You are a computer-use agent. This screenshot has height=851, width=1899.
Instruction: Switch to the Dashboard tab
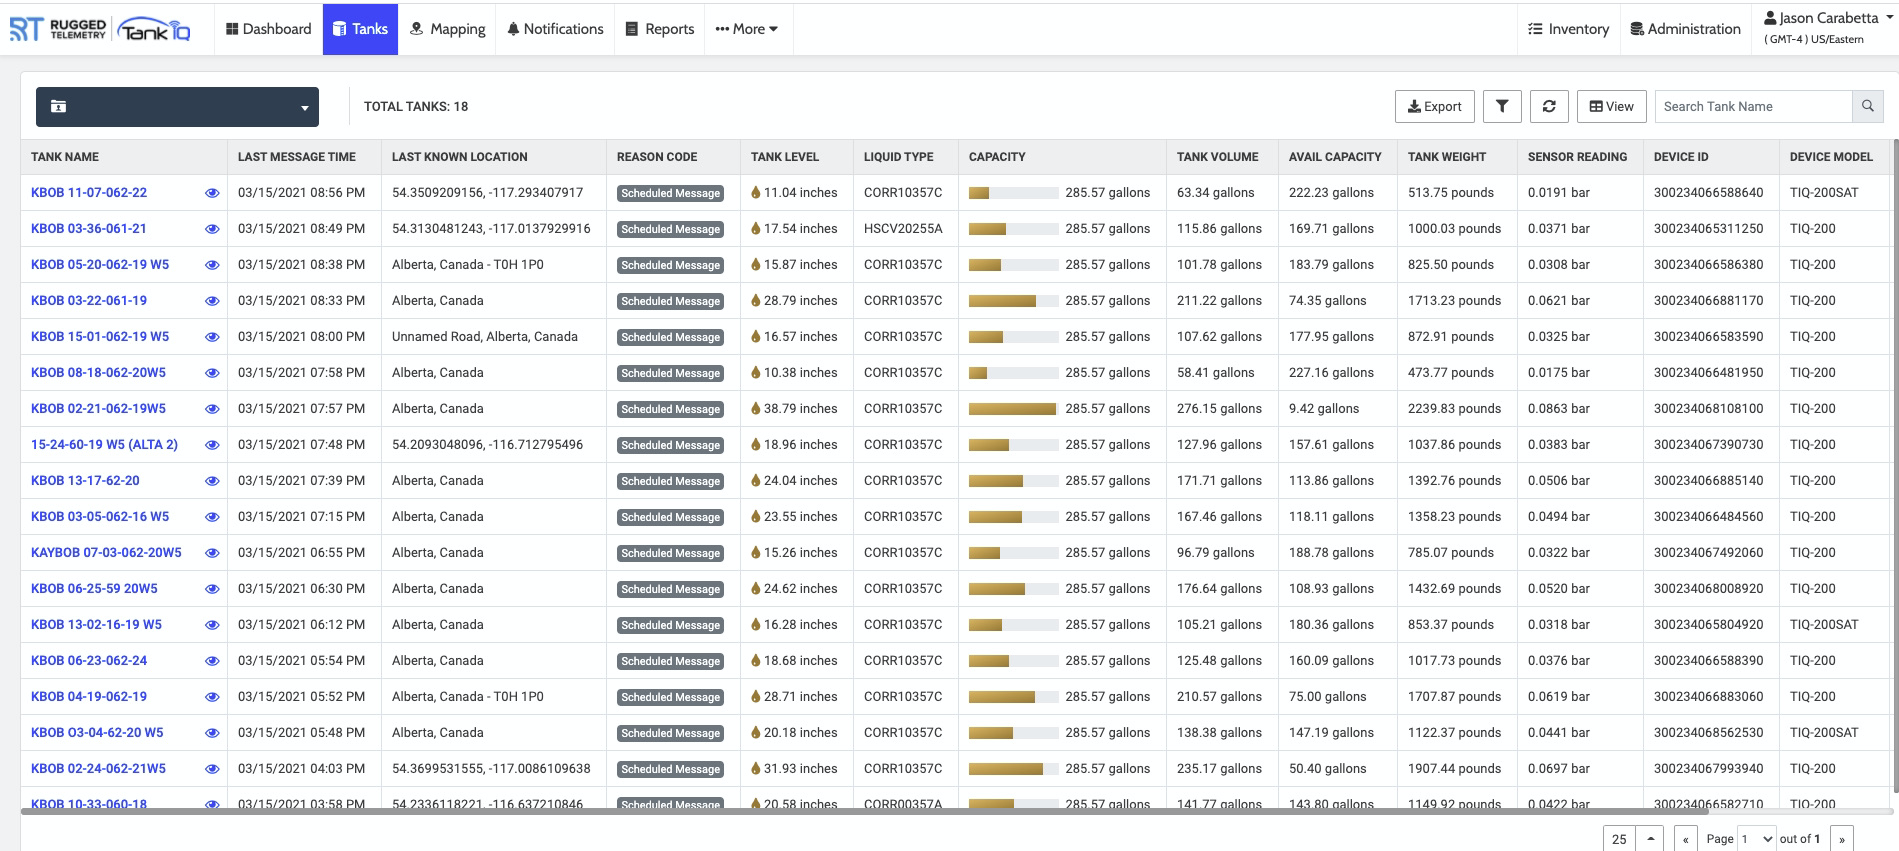268,29
